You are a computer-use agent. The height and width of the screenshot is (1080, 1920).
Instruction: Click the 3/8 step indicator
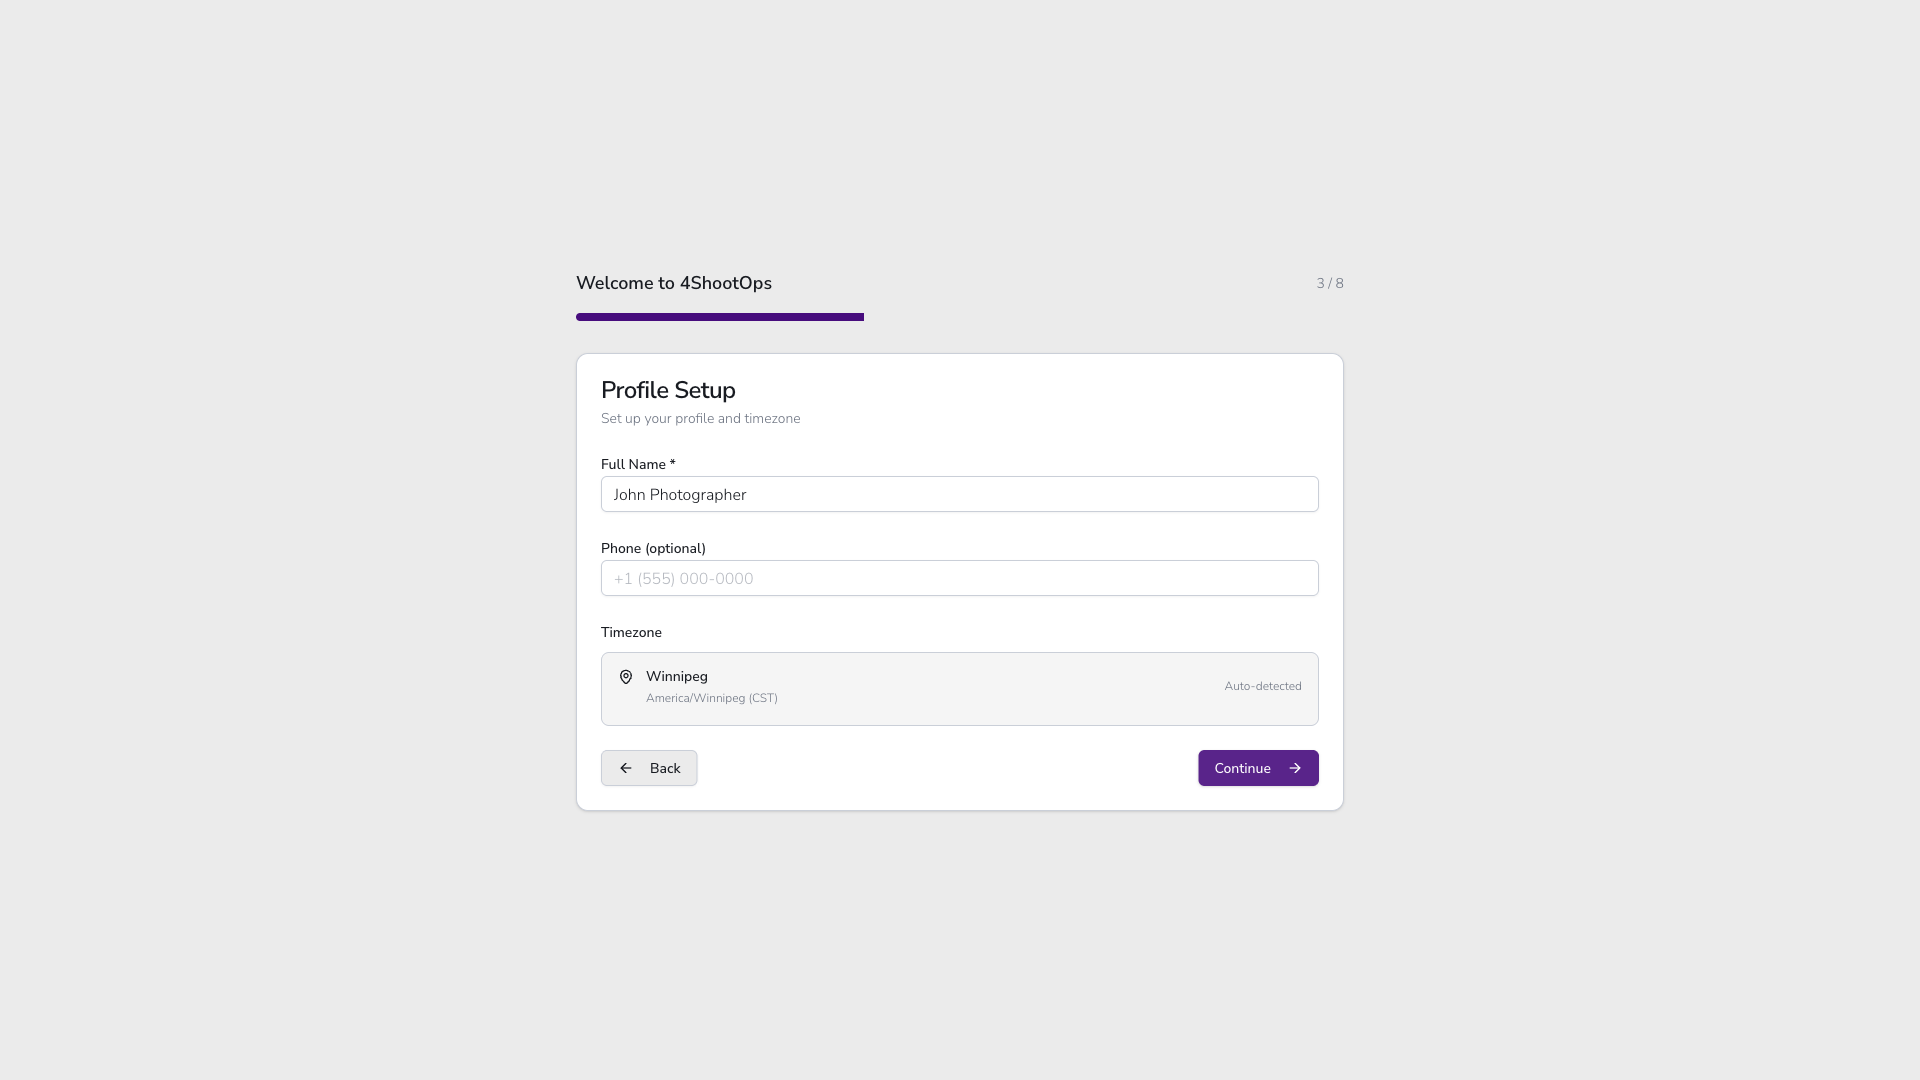(x=1329, y=283)
